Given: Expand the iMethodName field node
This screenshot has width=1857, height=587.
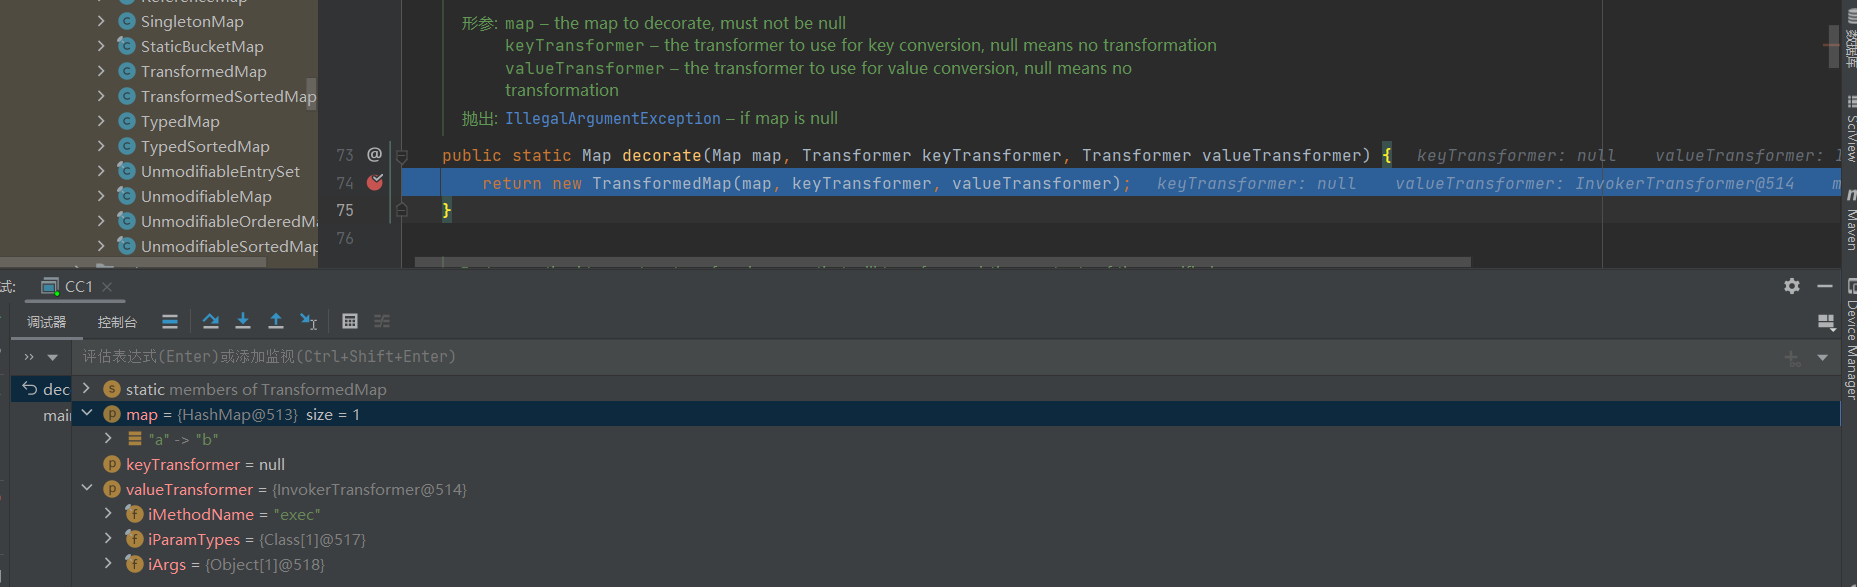Looking at the screenshot, I should coord(108,514).
